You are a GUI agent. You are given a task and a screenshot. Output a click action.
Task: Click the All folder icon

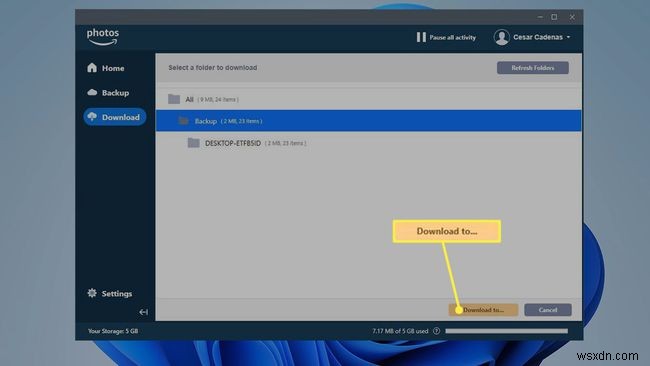pos(174,99)
